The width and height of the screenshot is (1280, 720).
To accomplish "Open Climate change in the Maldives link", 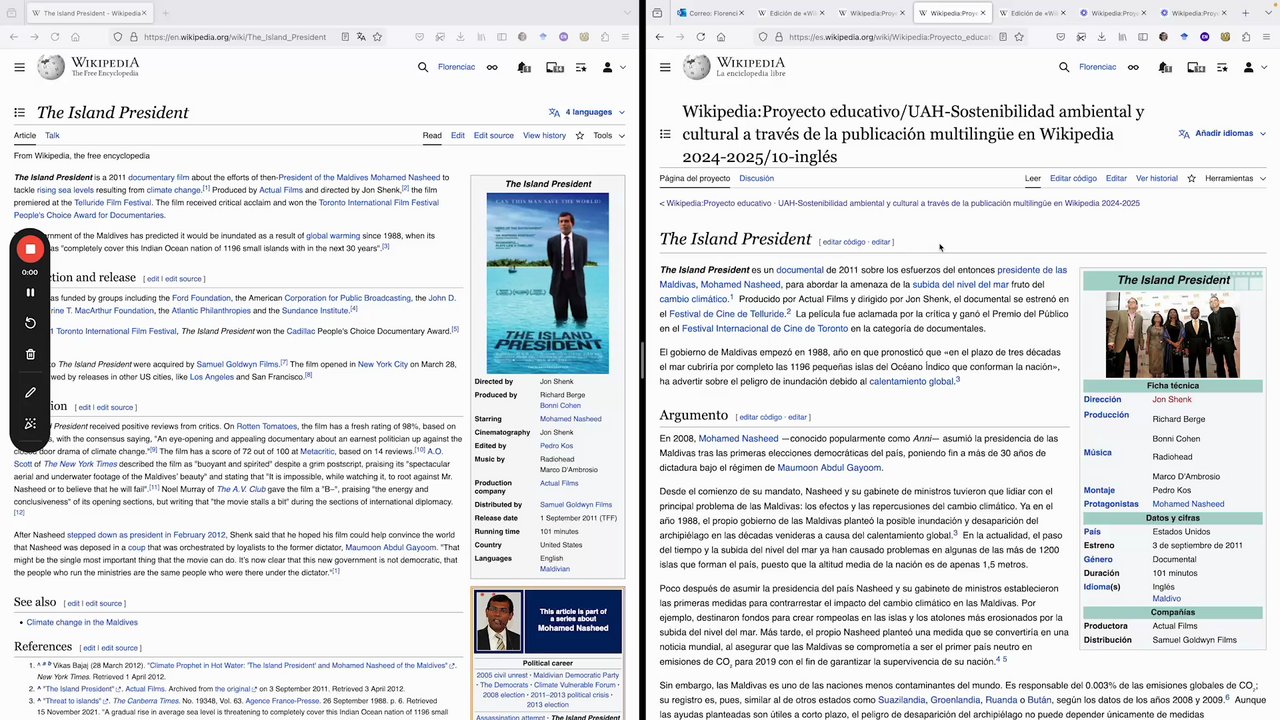I will coord(82,622).
